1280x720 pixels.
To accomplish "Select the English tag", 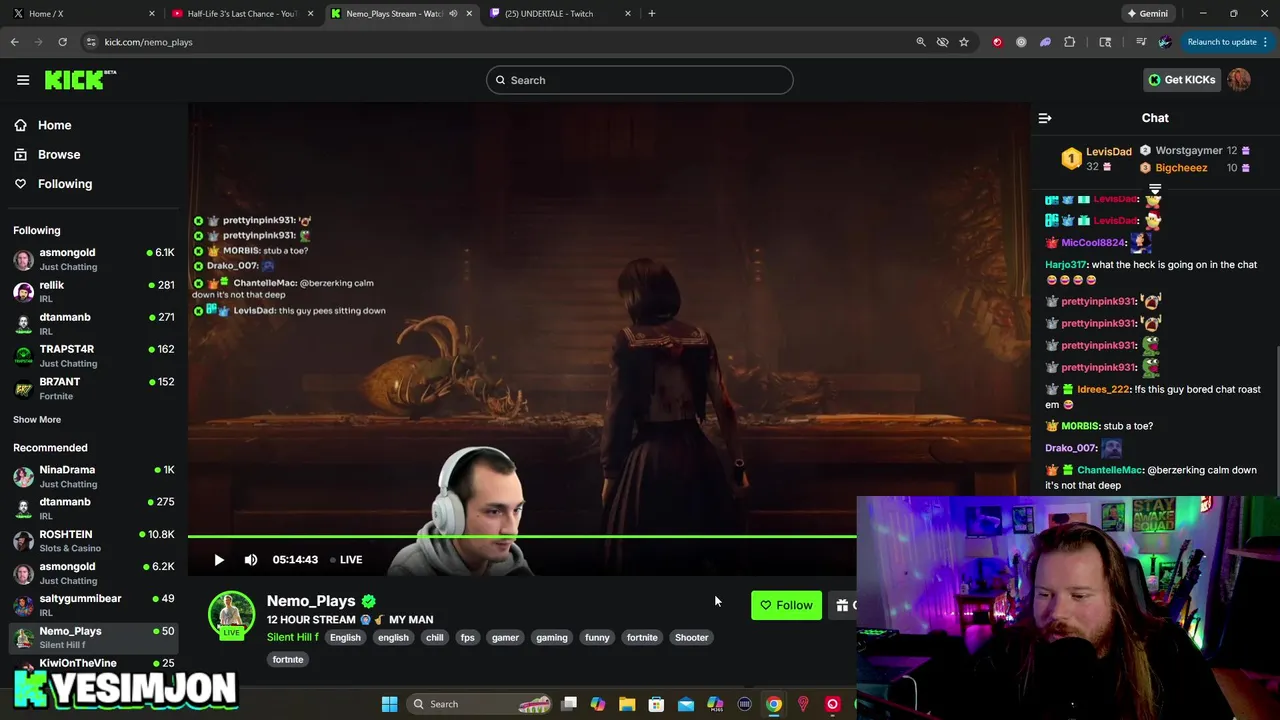I will 345,637.
